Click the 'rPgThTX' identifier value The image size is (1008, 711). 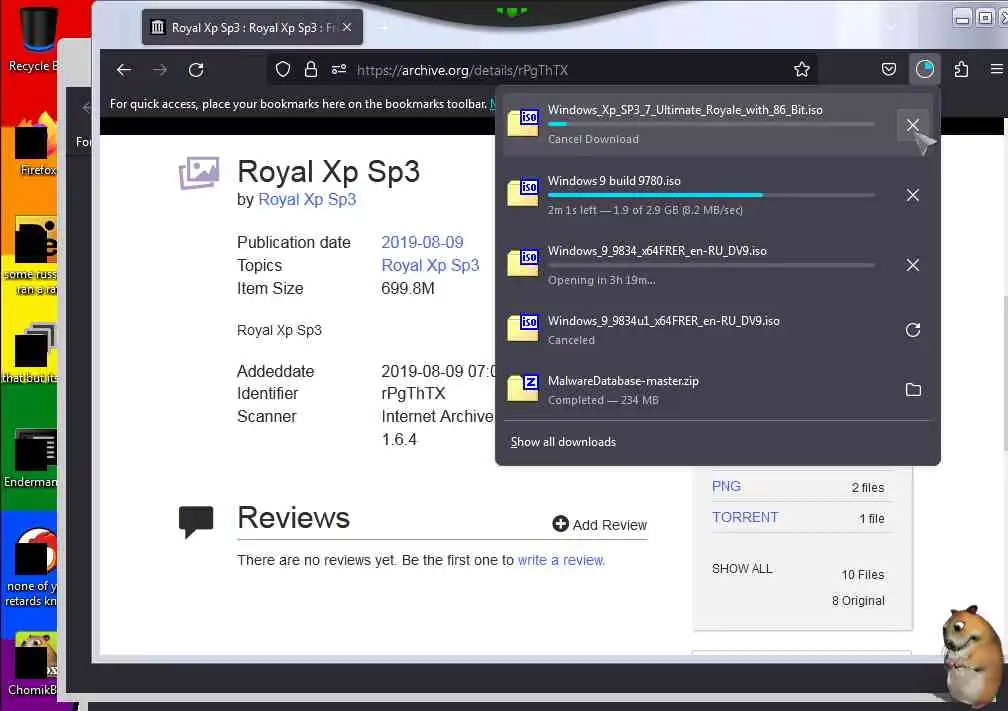click(413, 393)
